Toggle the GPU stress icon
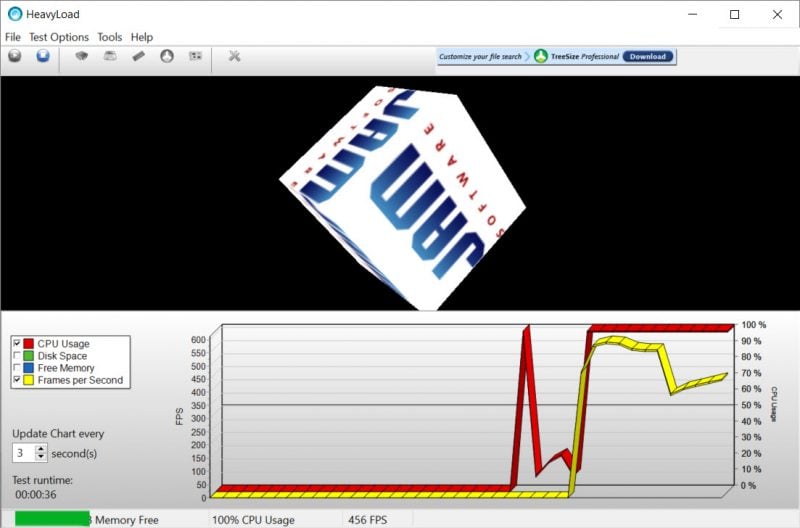Image resolution: width=800 pixels, height=528 pixels. [x=195, y=56]
